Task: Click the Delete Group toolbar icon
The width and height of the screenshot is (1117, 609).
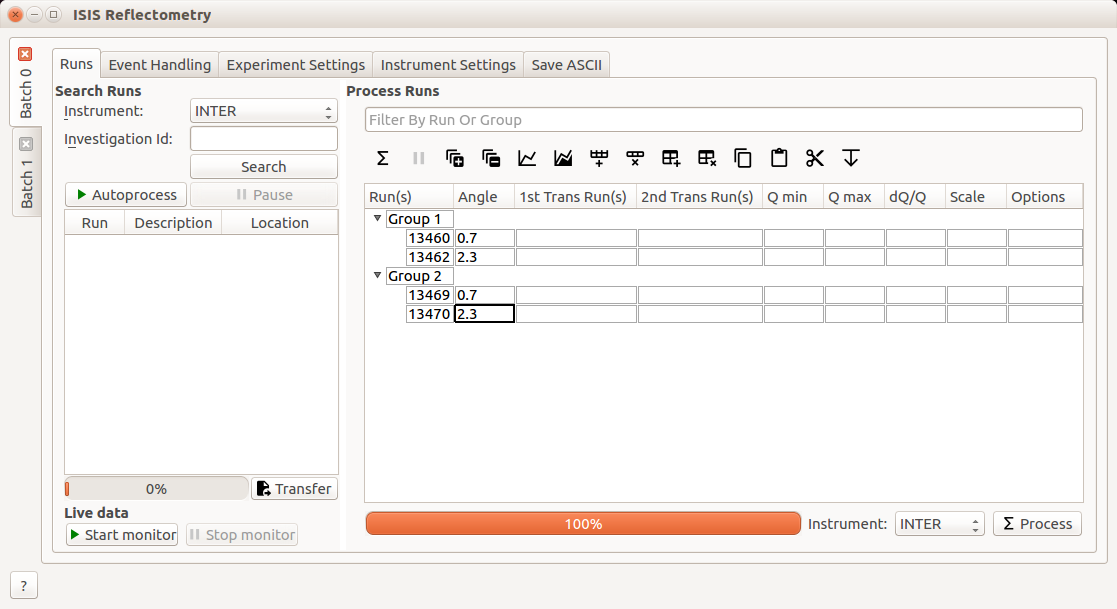Action: (707, 158)
